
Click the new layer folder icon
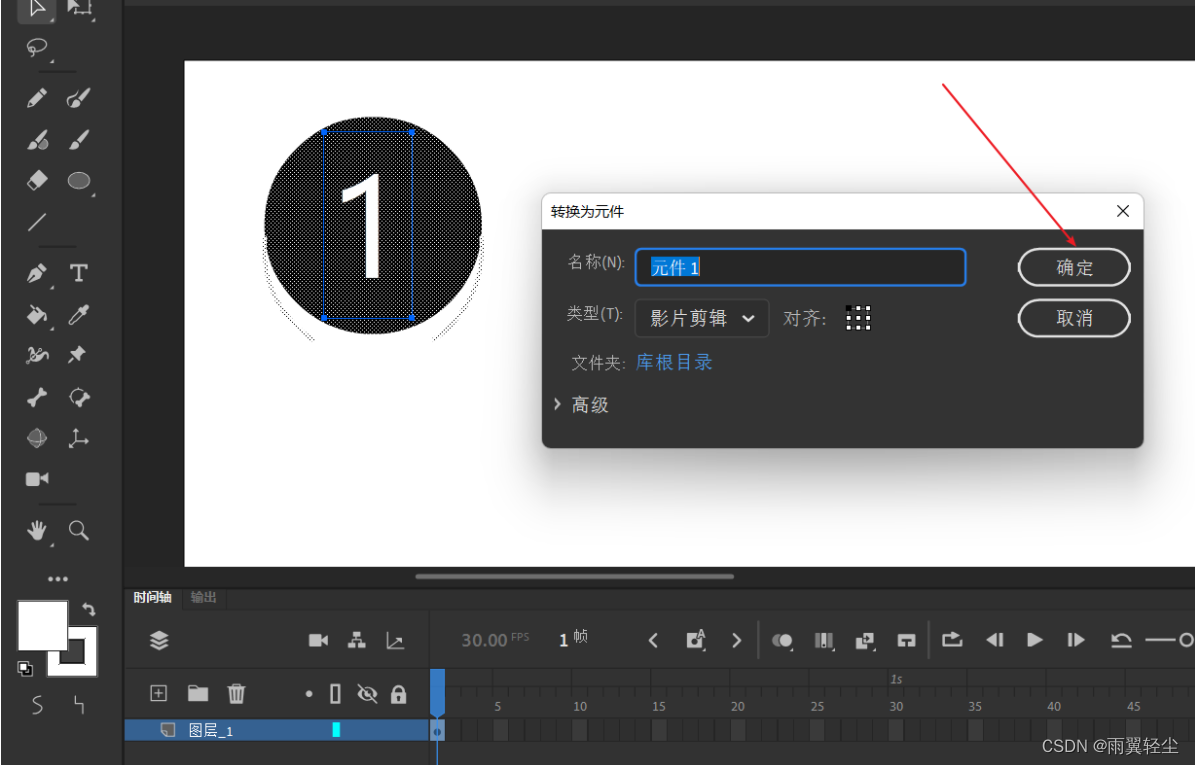[x=198, y=693]
